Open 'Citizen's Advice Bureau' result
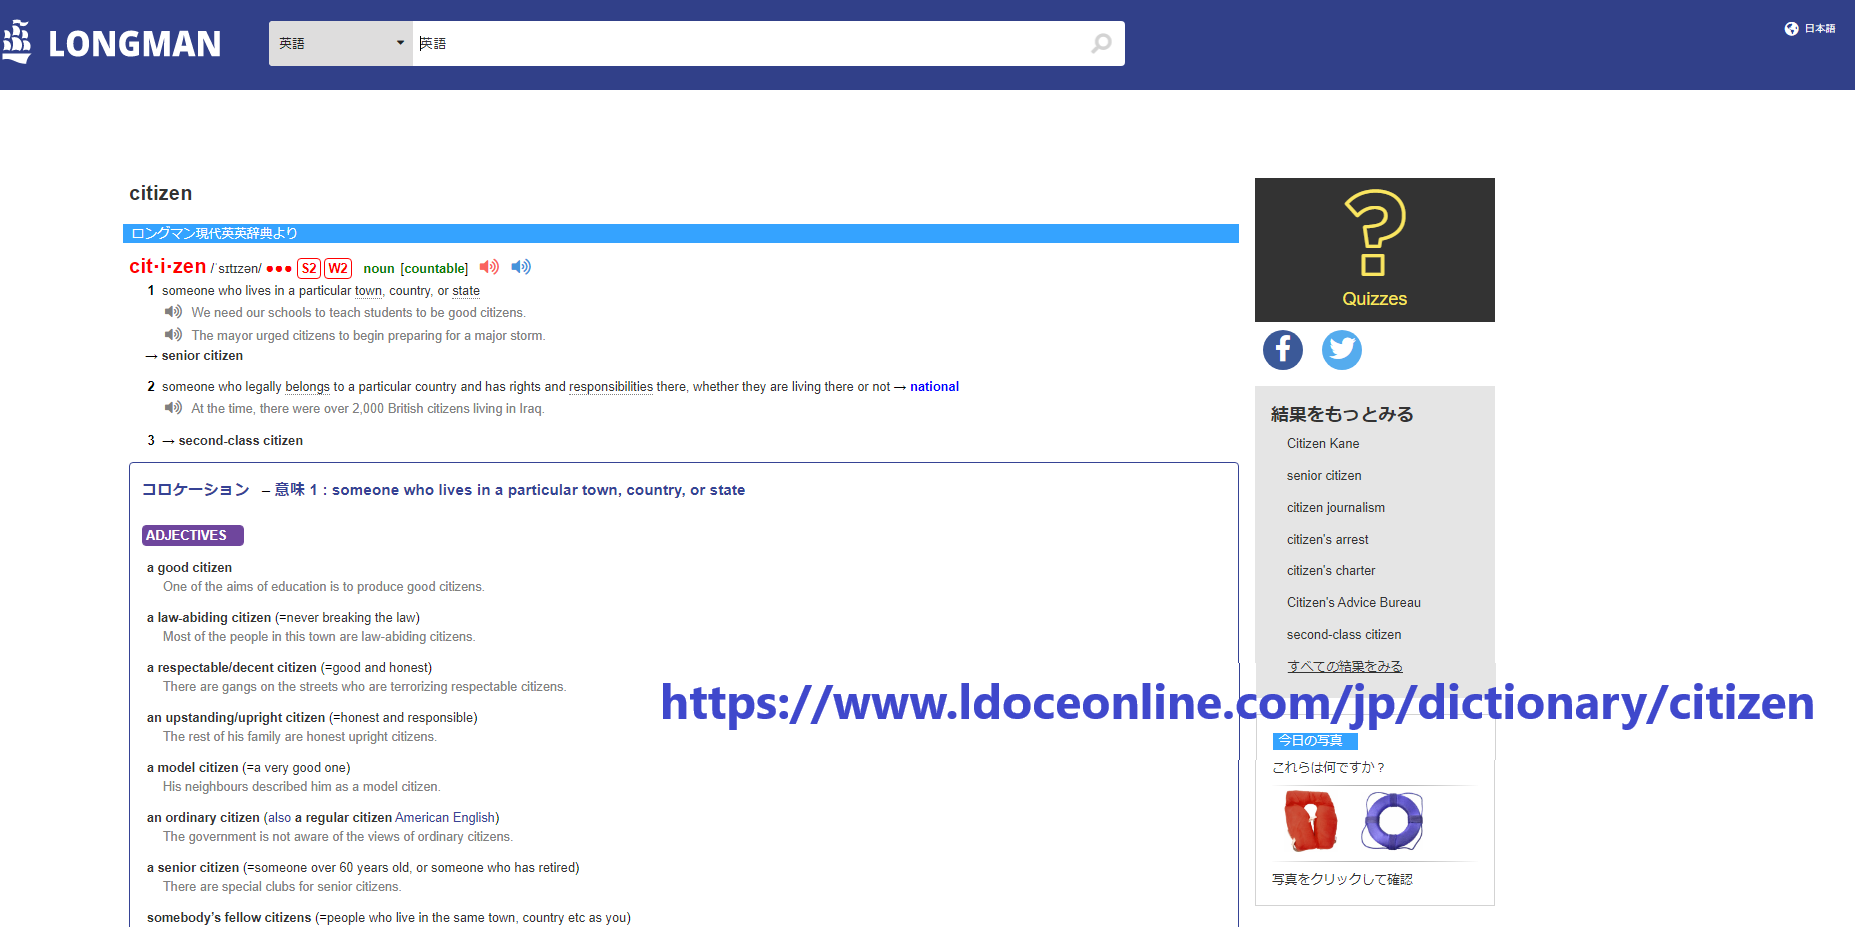 [x=1354, y=603]
